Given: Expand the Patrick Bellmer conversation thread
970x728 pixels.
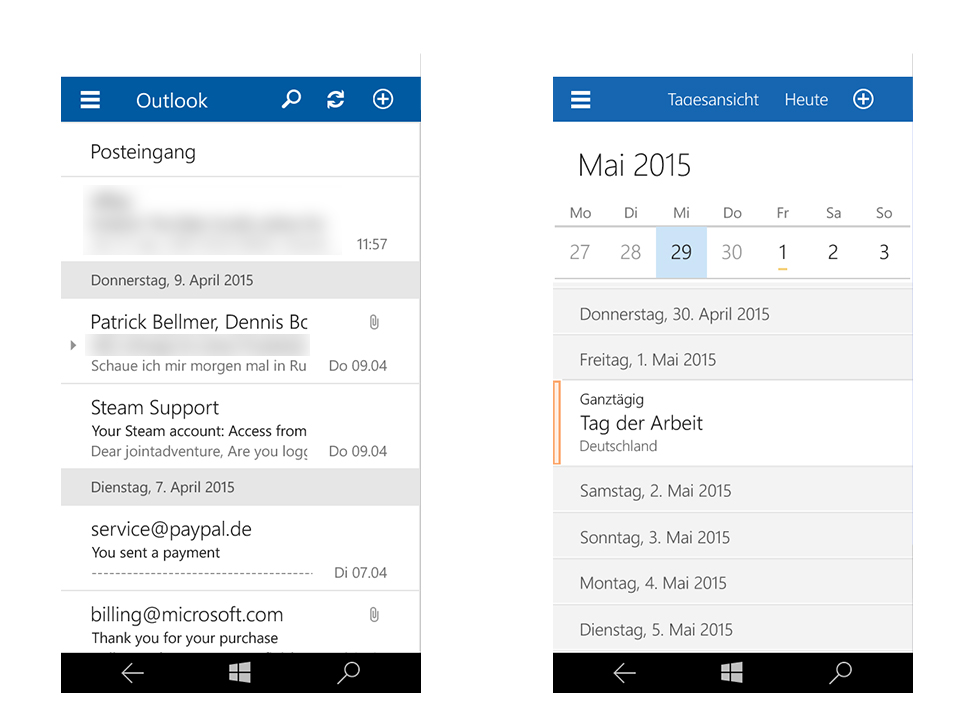Looking at the screenshot, I should click(x=73, y=345).
